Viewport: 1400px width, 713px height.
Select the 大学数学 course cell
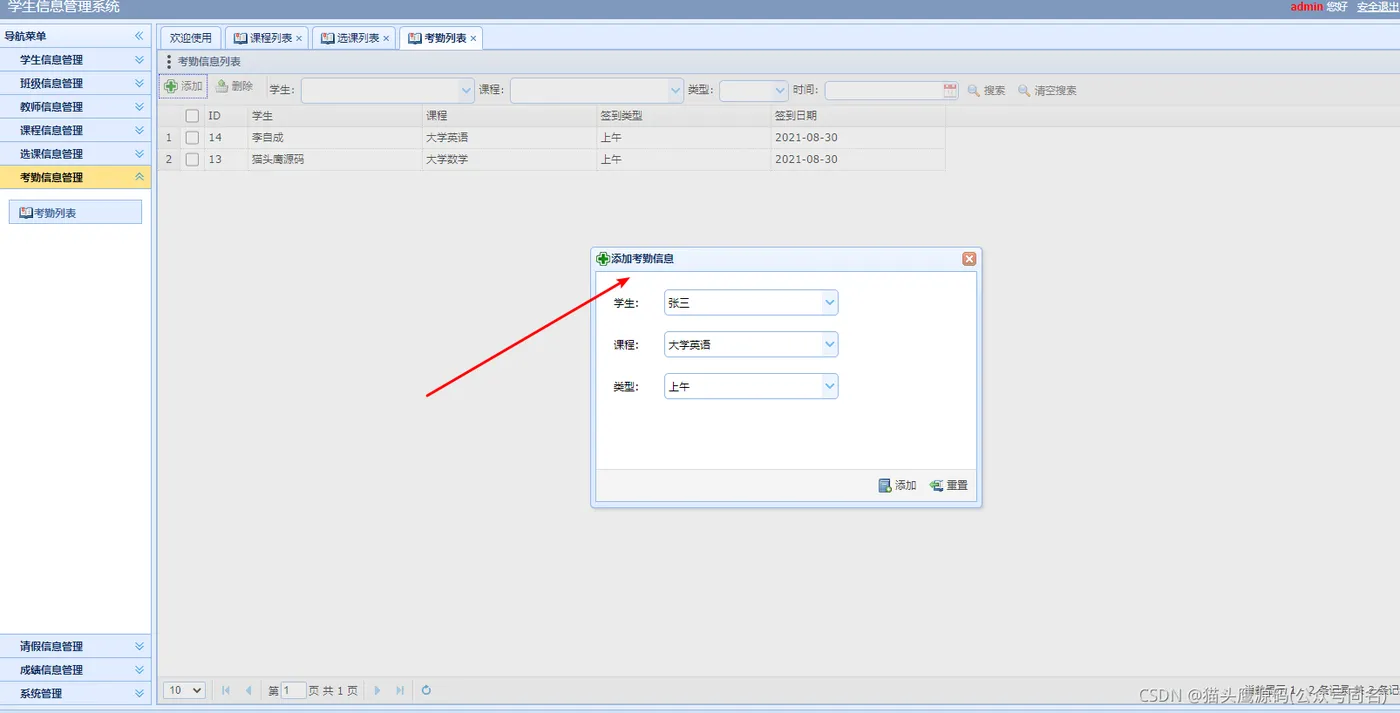[509, 159]
